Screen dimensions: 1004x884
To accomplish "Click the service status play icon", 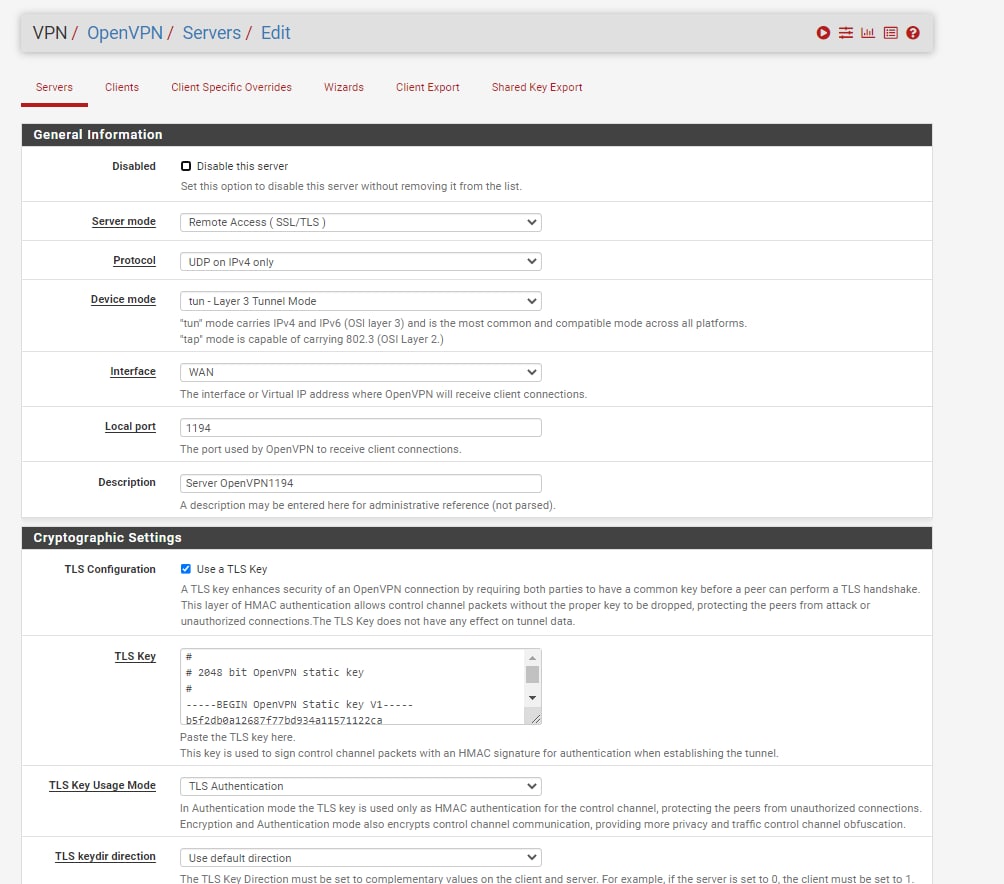I will tap(823, 33).
